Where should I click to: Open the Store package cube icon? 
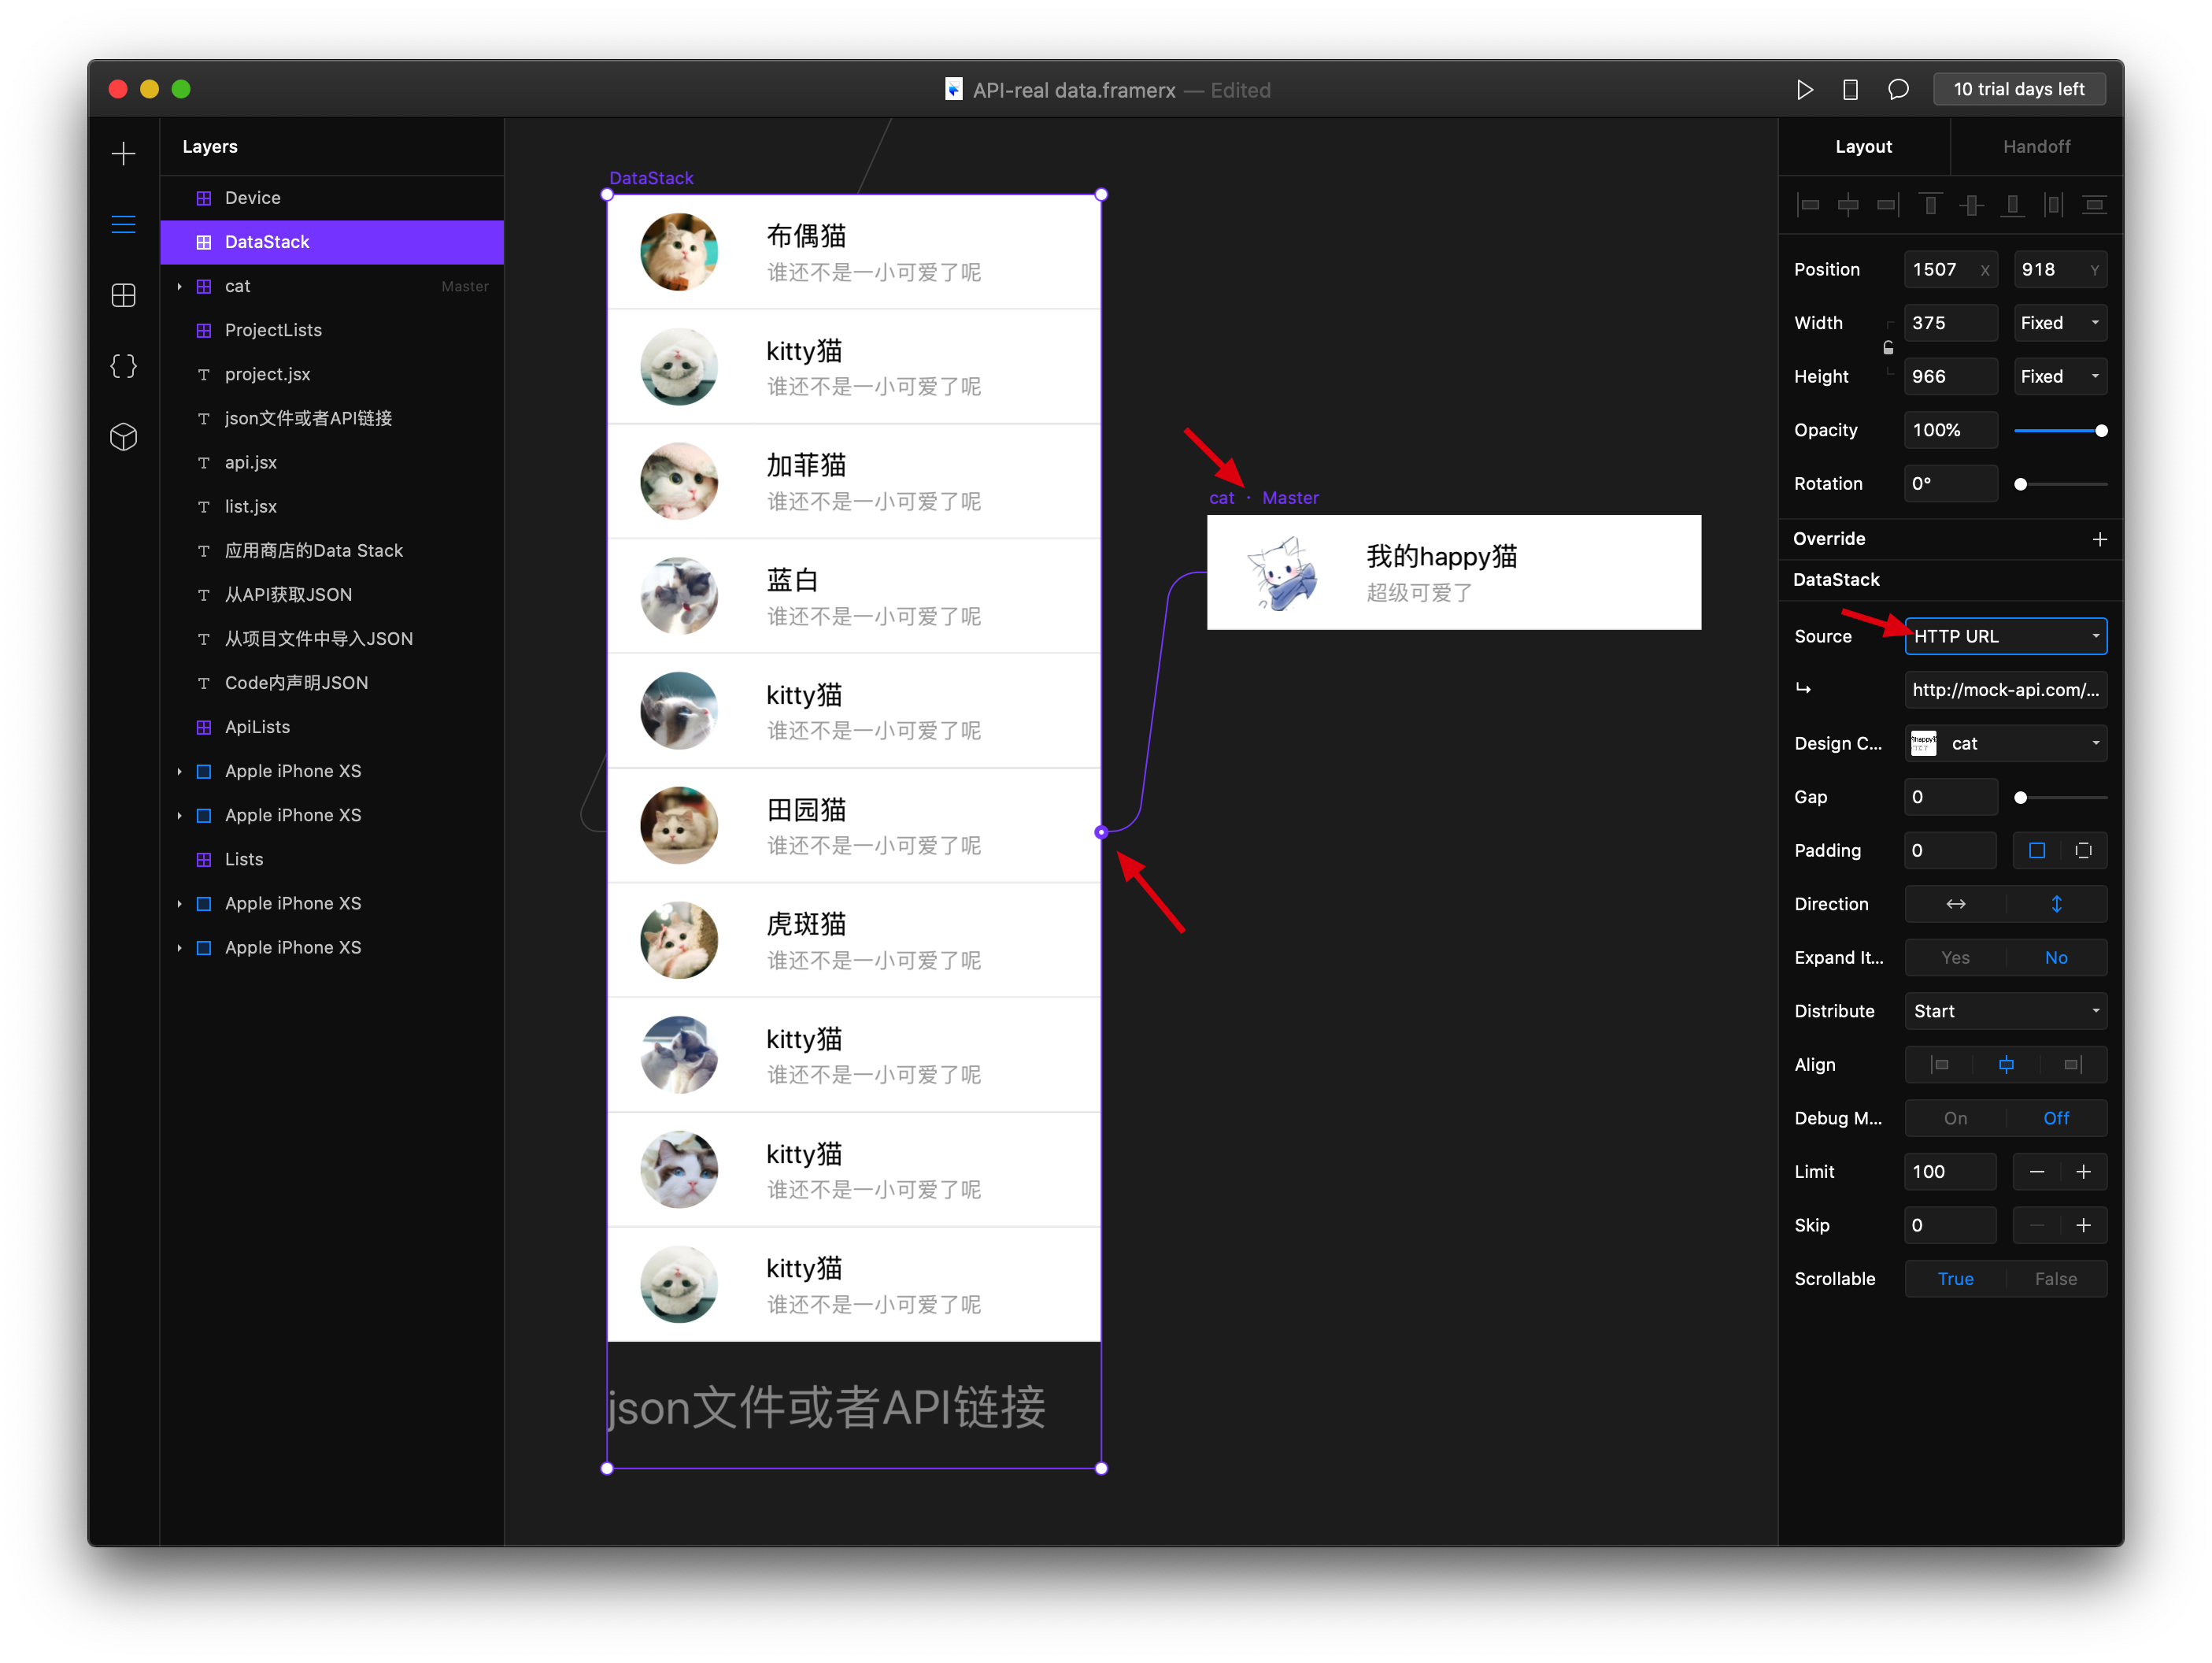click(123, 437)
